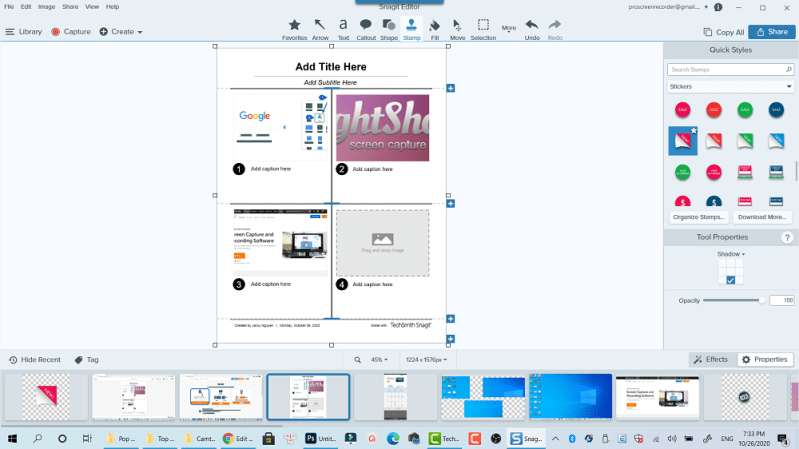Viewport: 799px width, 449px height.
Task: Open the Favorites star tool
Action: pos(294,28)
